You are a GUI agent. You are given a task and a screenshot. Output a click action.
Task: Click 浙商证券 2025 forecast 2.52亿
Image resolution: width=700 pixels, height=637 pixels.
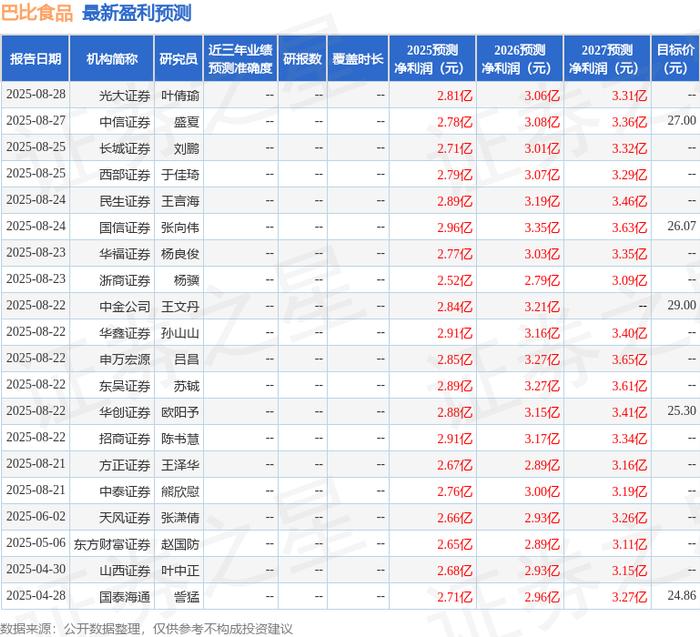[454, 280]
